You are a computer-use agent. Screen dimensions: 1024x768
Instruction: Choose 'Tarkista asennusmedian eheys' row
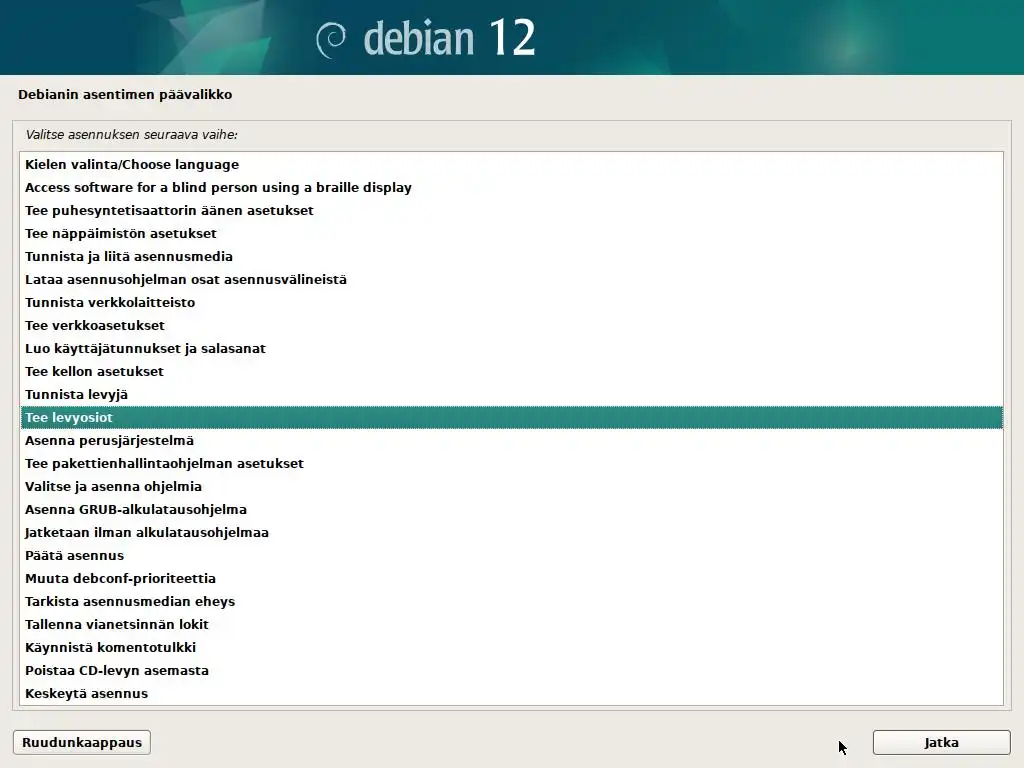coord(512,601)
